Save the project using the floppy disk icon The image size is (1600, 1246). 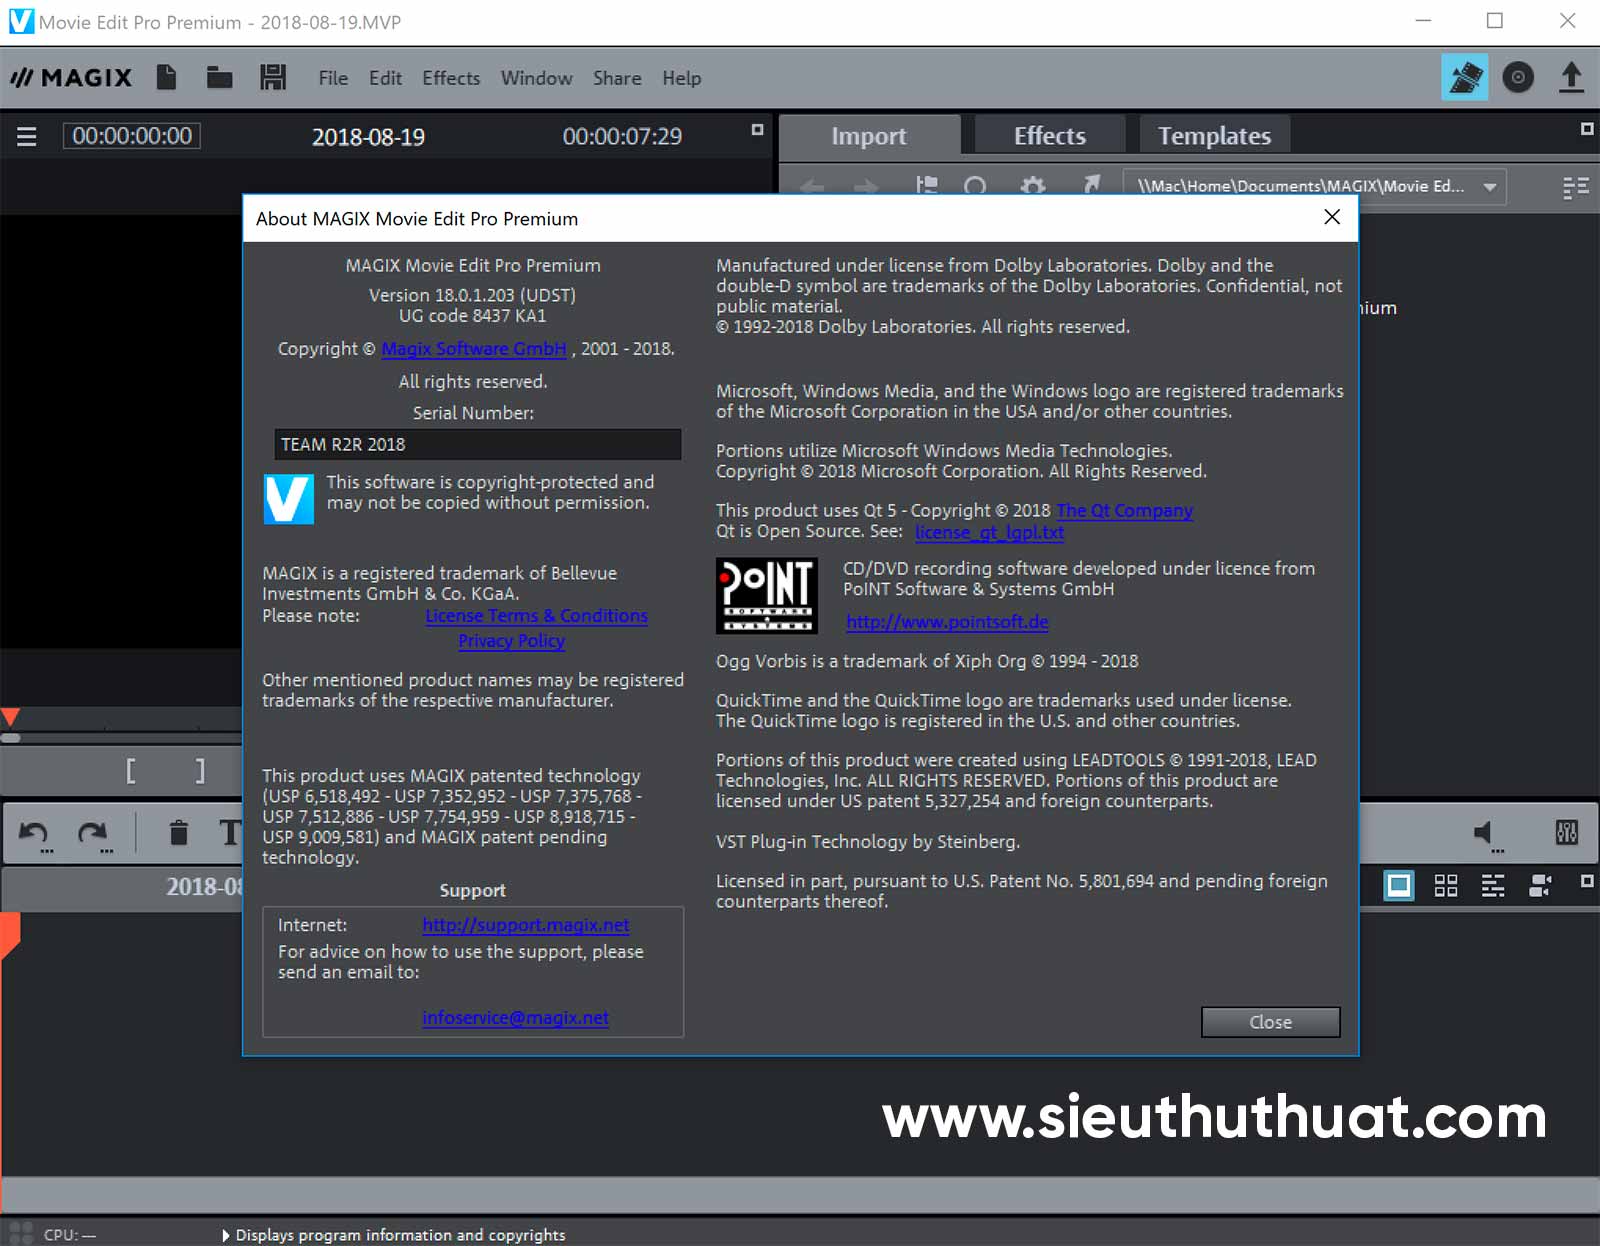[x=273, y=77]
